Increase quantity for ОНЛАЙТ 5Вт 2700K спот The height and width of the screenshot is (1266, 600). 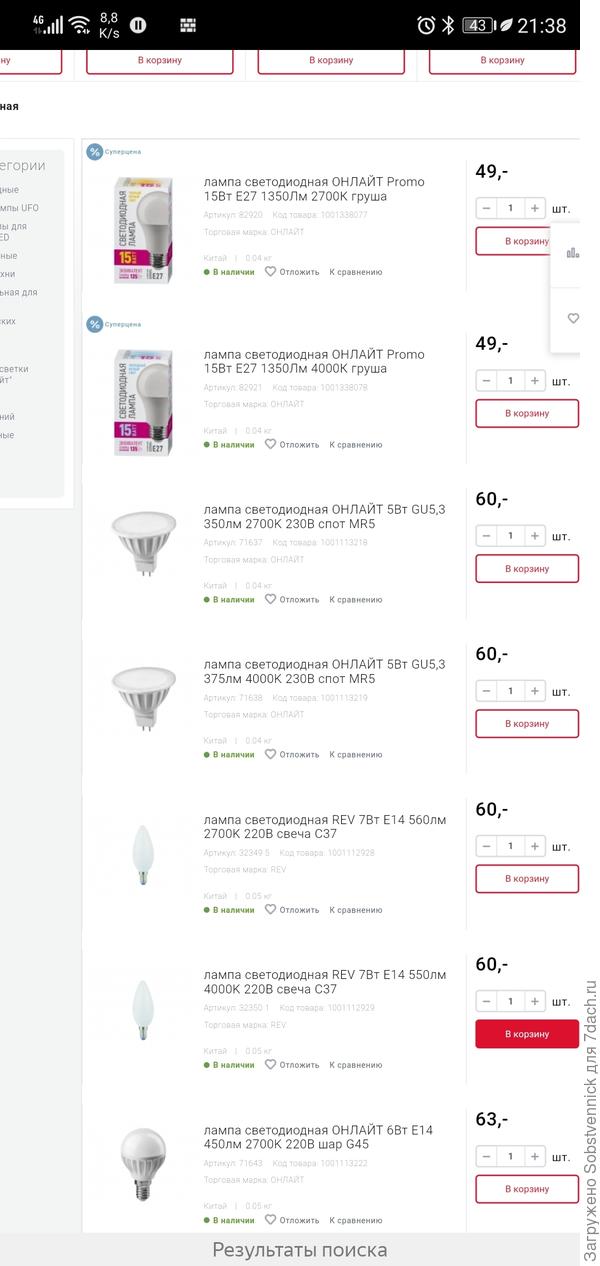(535, 536)
